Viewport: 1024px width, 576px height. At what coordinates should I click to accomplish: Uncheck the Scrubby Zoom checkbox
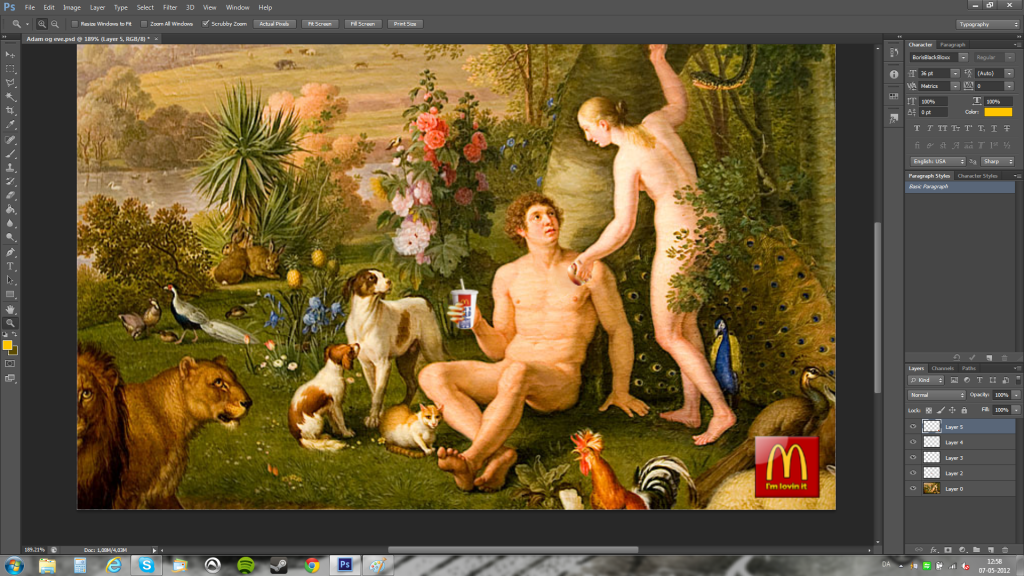[206, 24]
